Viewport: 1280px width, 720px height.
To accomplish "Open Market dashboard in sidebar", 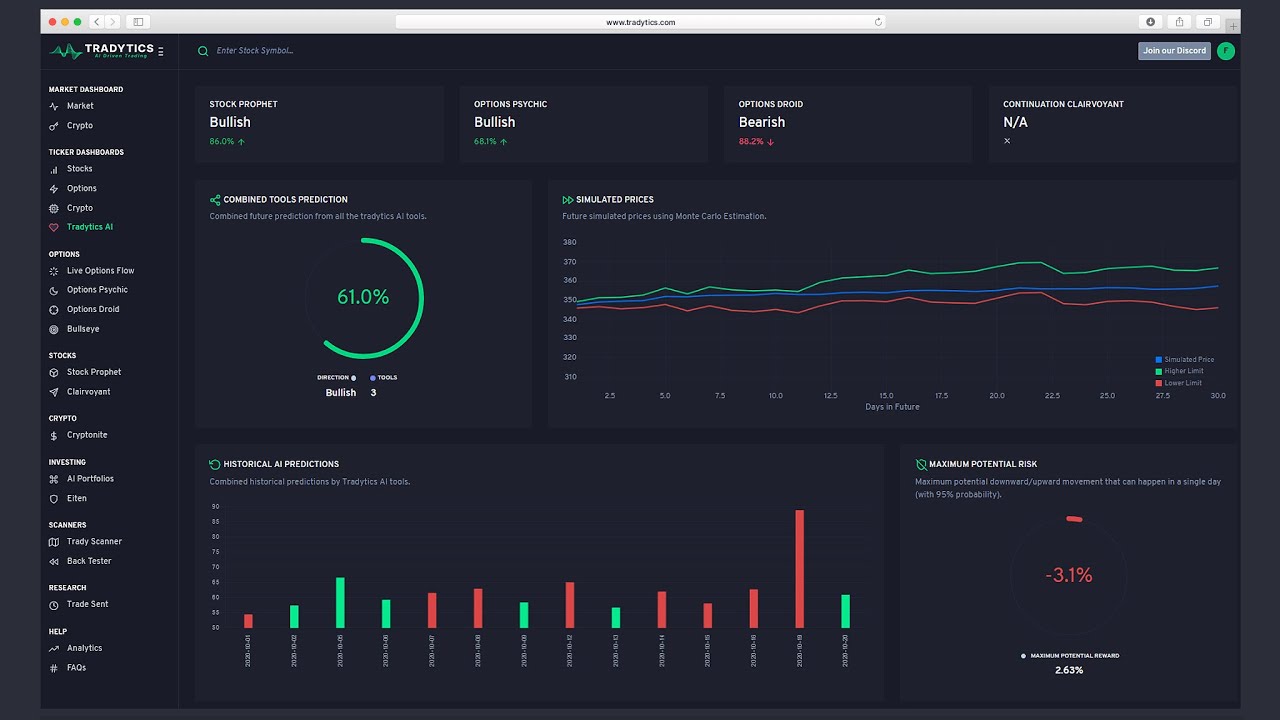I will pyautogui.click(x=80, y=106).
